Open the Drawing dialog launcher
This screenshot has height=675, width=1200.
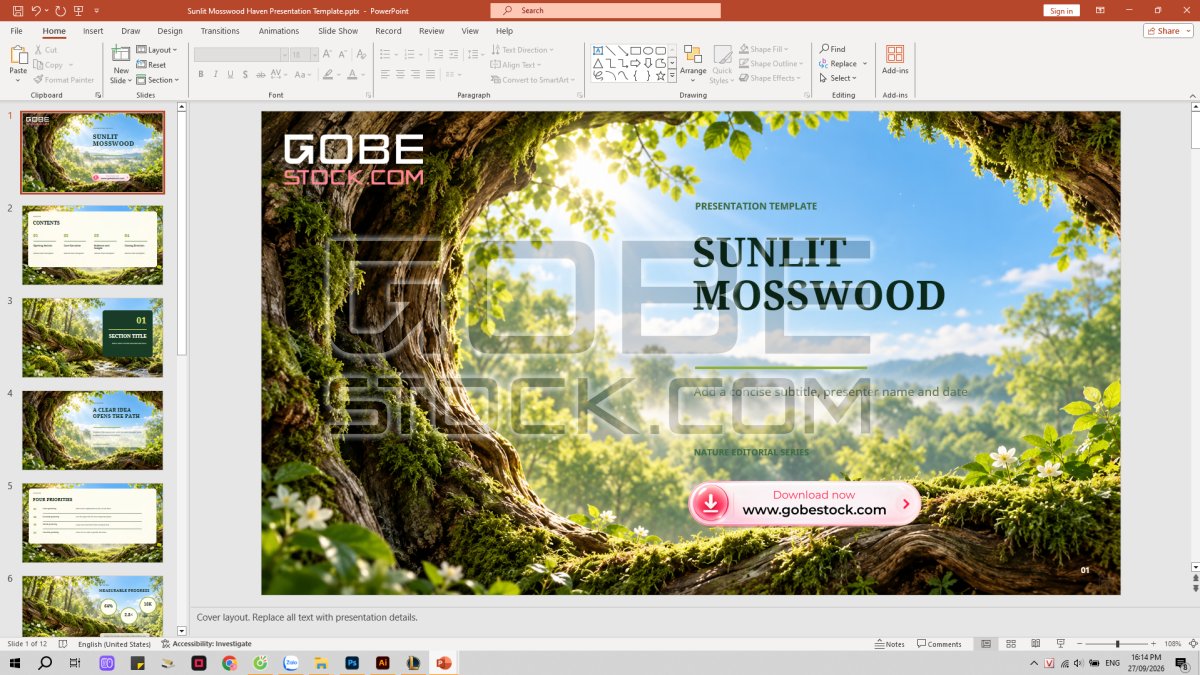pyautogui.click(x=808, y=95)
